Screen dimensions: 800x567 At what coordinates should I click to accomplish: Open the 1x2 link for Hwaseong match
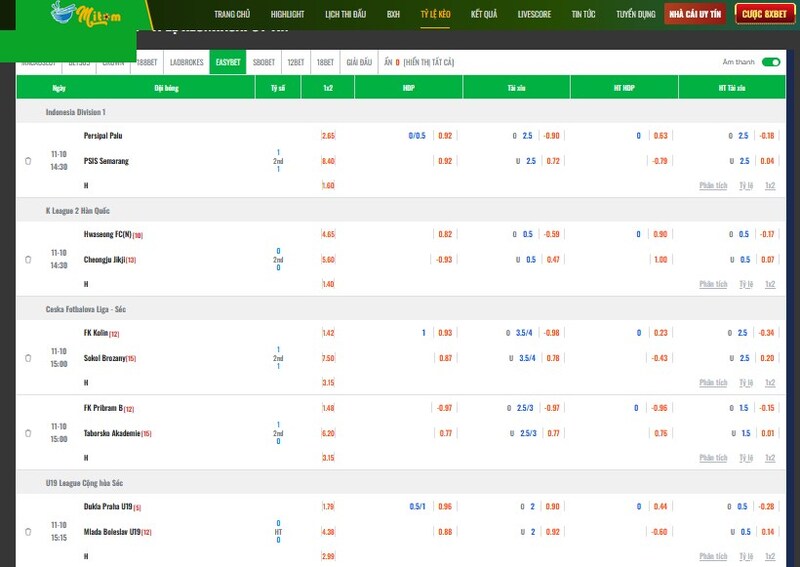770,284
